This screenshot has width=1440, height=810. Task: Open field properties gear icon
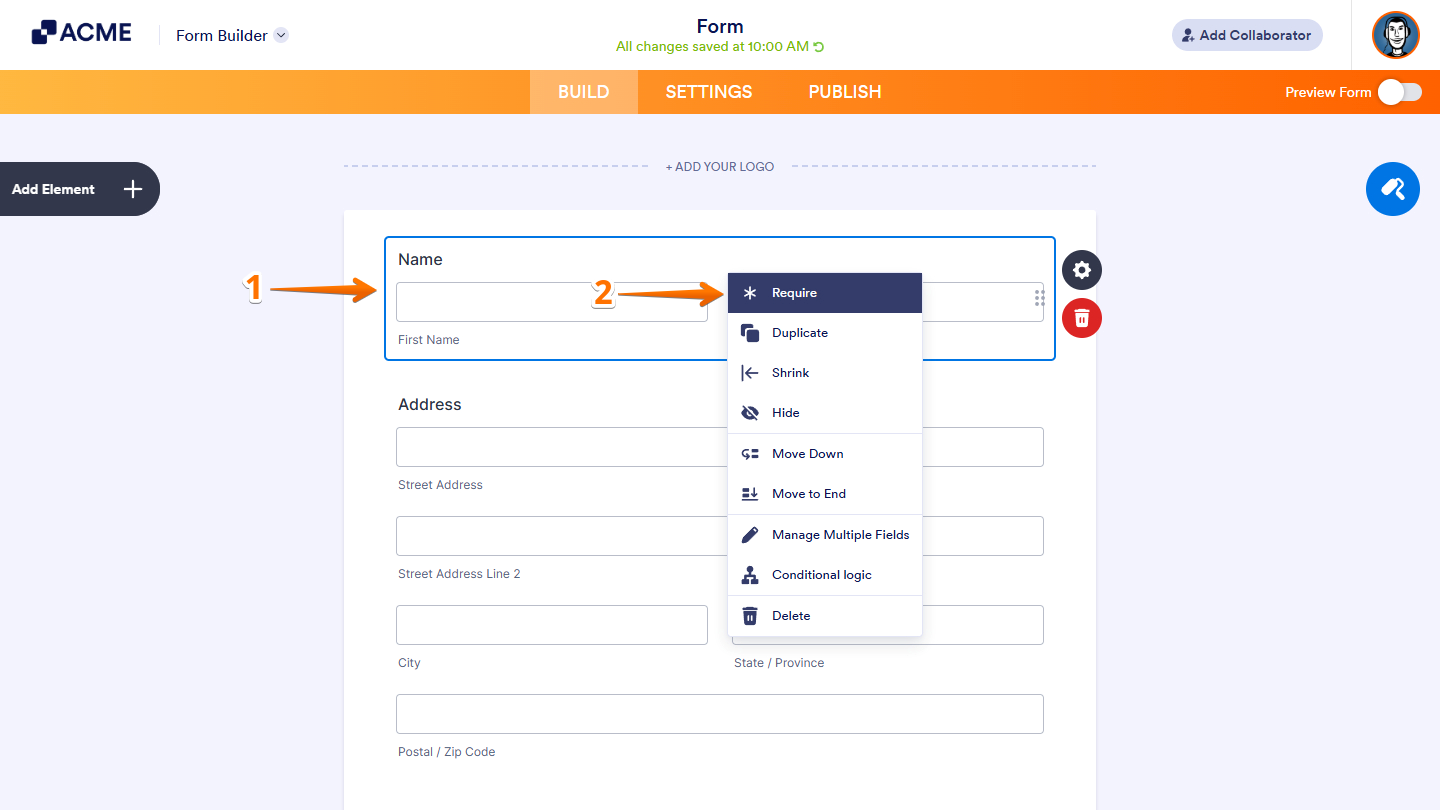point(1081,270)
